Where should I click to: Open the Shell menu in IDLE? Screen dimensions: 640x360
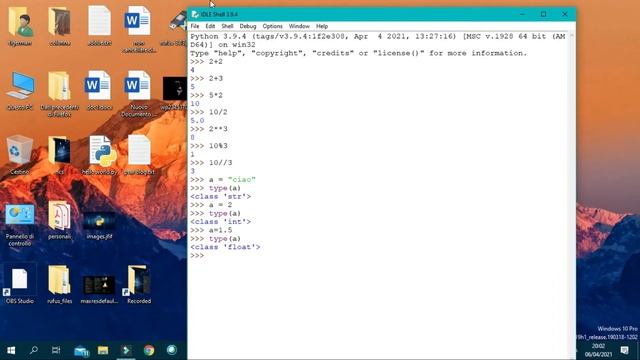[x=227, y=26]
